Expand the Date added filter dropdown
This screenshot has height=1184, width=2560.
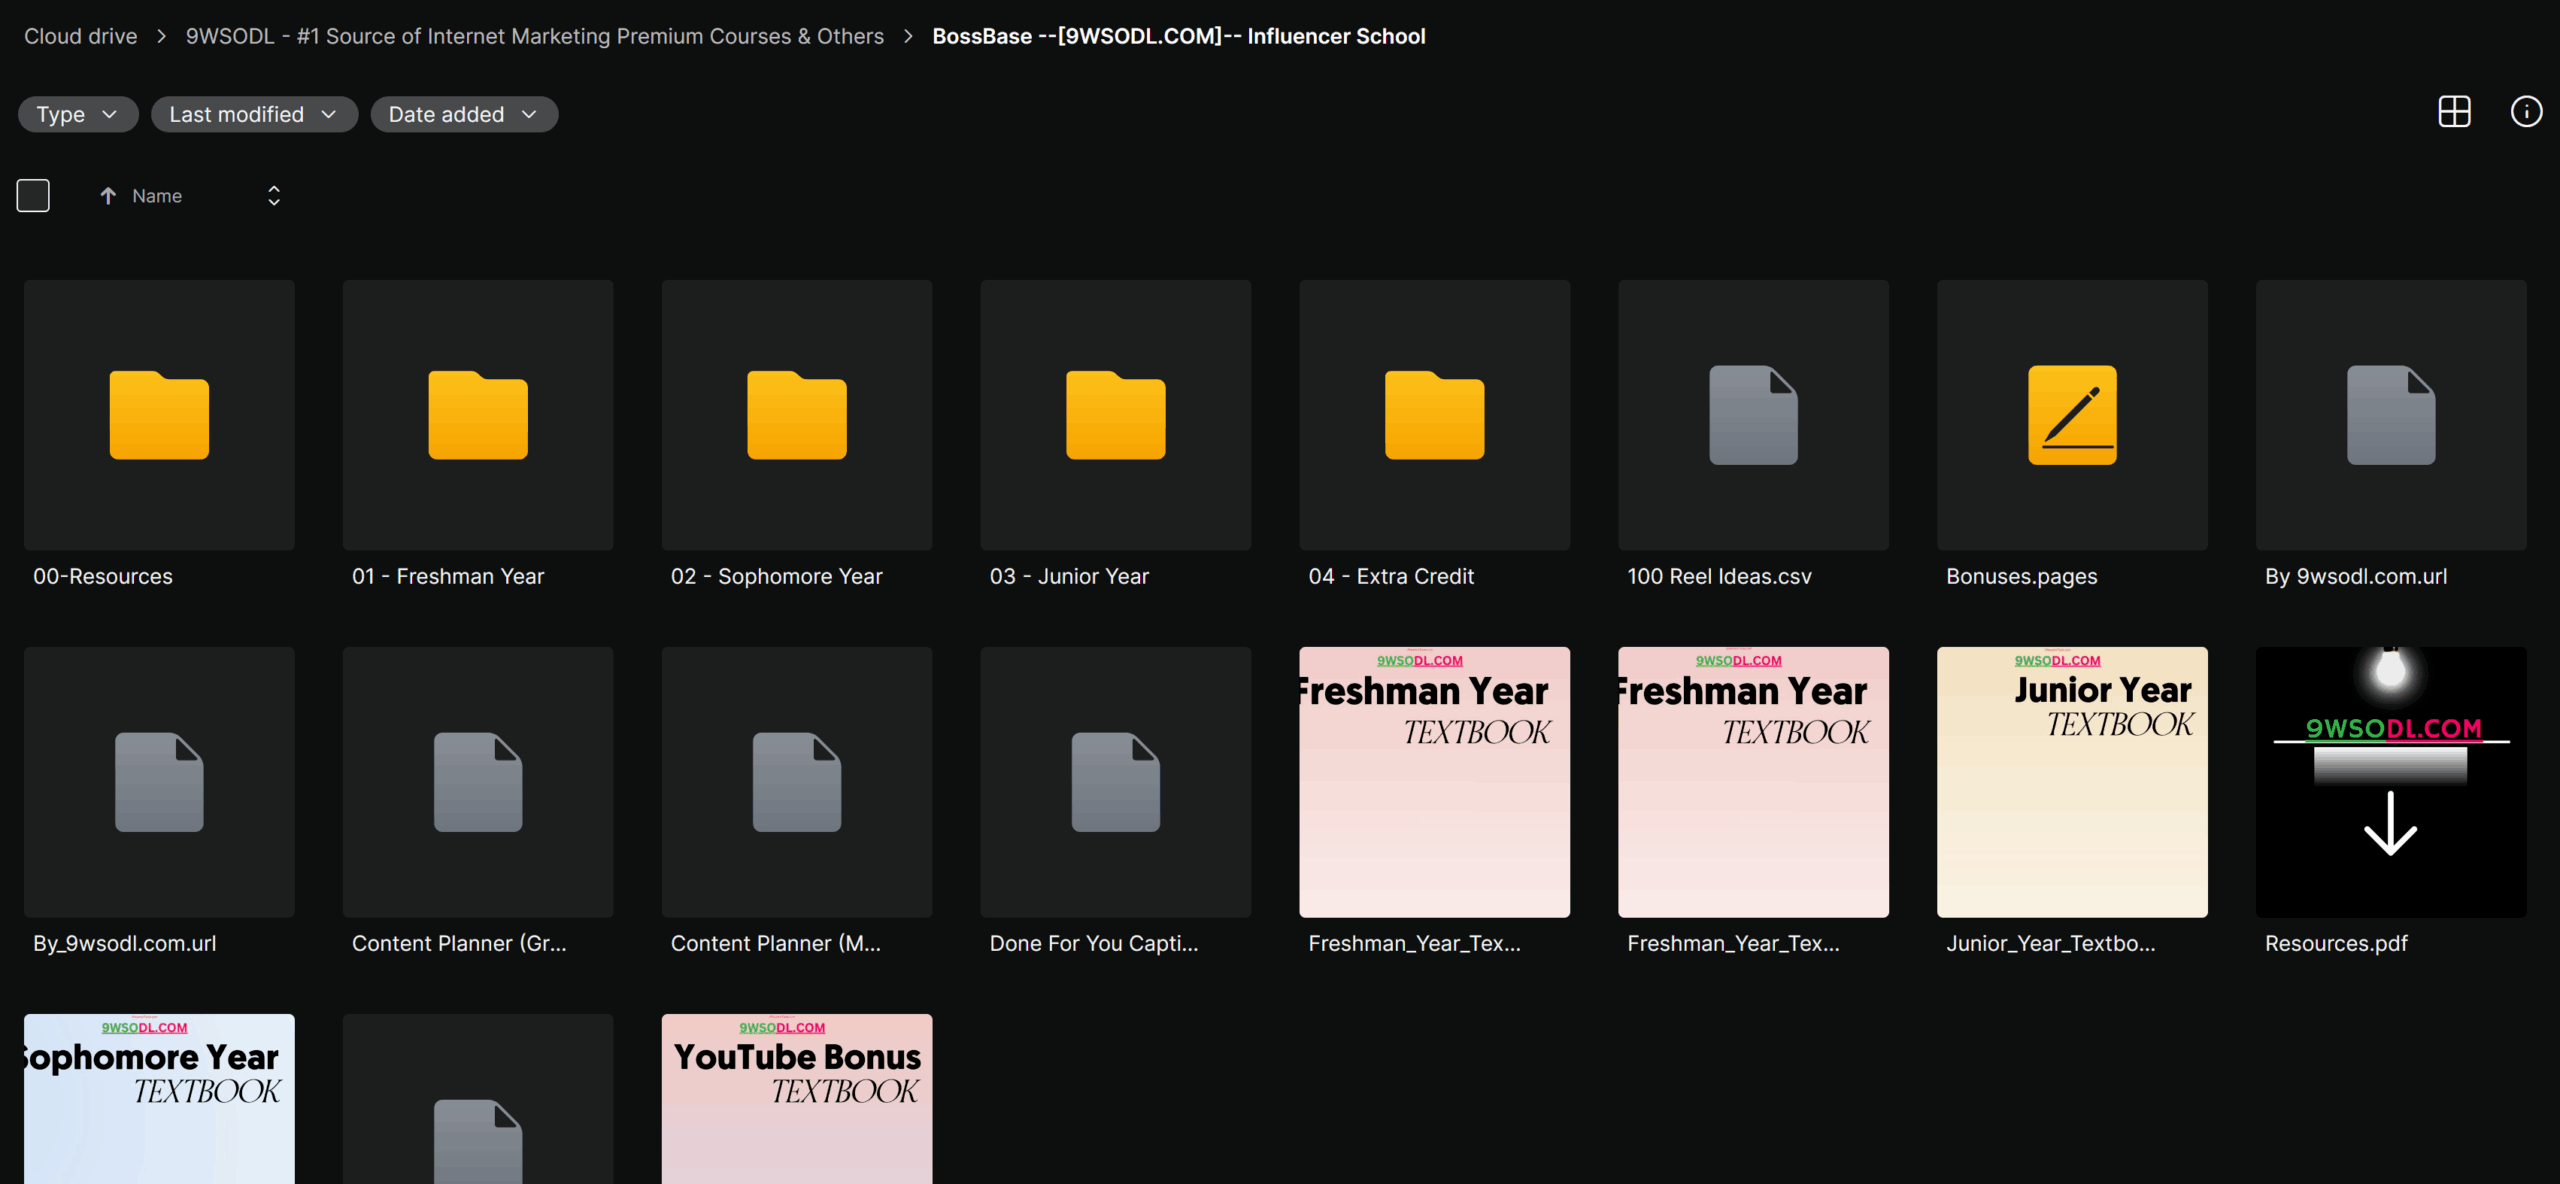point(463,114)
